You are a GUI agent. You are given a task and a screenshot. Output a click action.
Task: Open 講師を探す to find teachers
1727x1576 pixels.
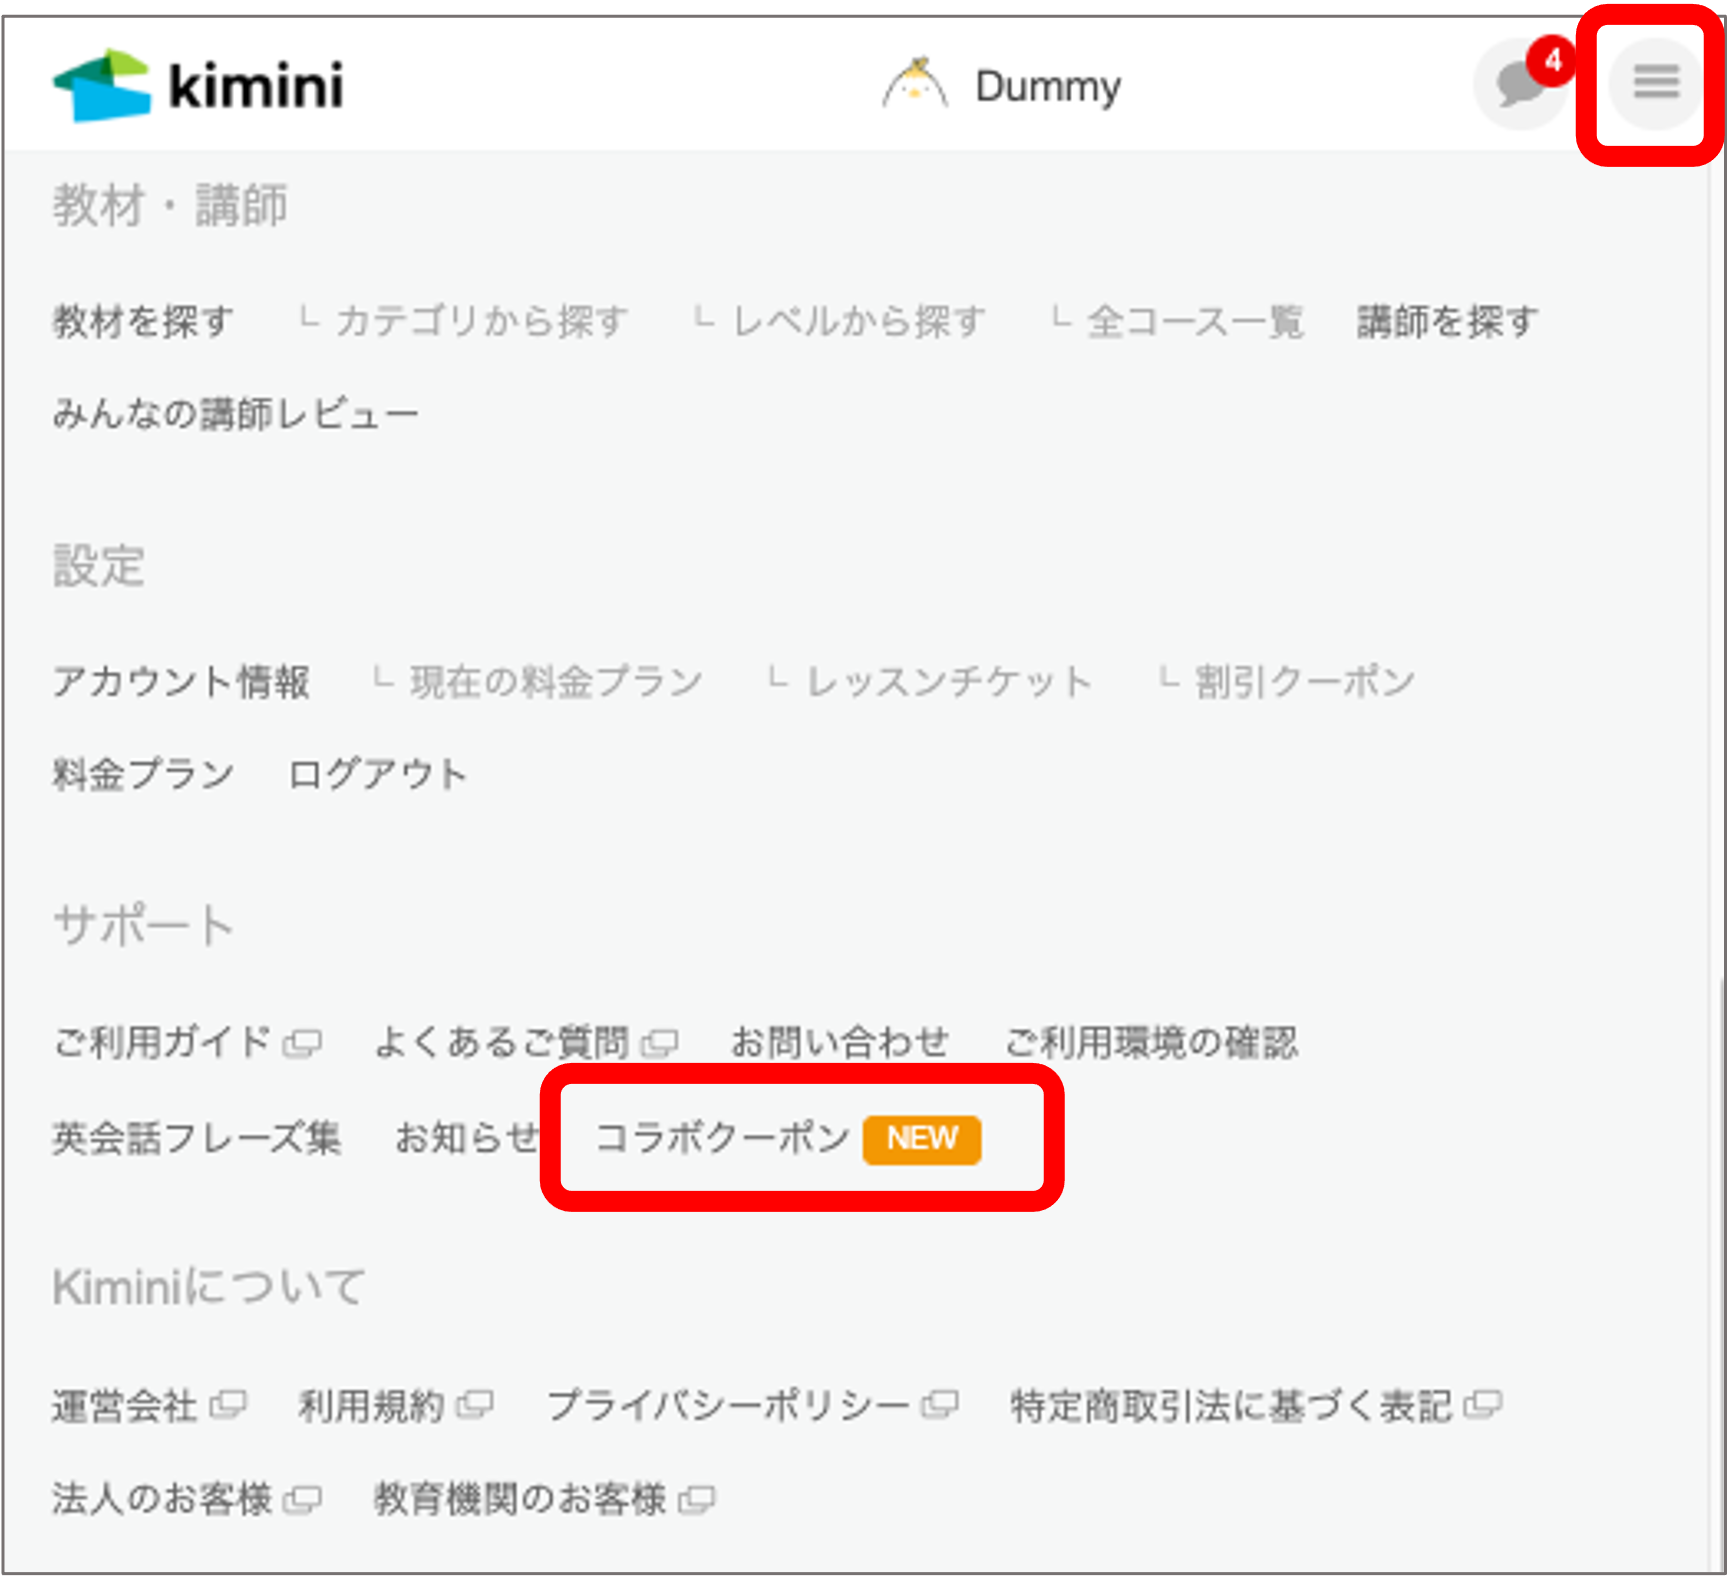[x=1448, y=321]
